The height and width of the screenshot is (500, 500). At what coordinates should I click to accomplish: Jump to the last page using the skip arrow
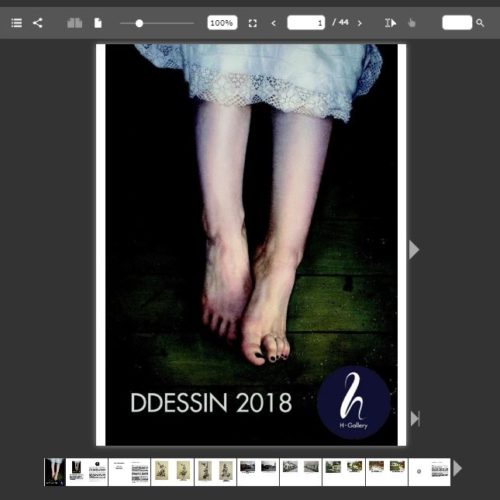click(x=415, y=419)
